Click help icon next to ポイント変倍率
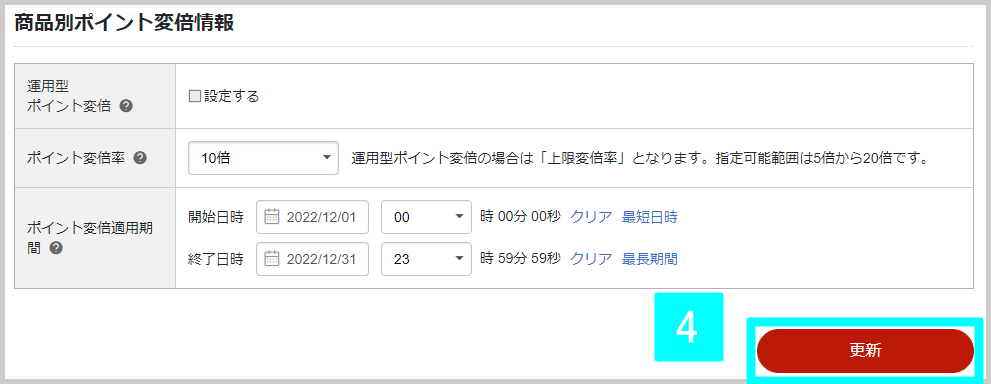 [140, 158]
